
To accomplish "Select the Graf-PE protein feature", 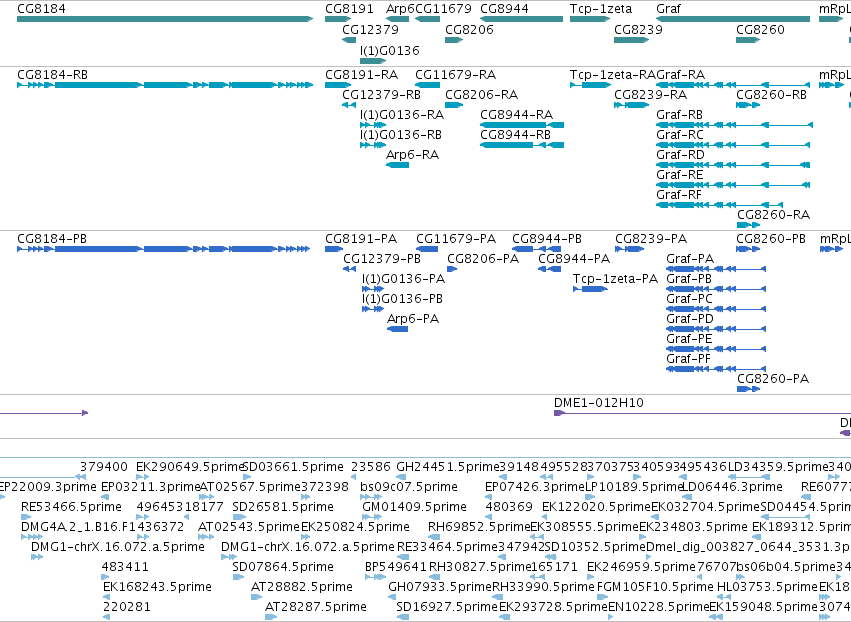I will point(716,349).
